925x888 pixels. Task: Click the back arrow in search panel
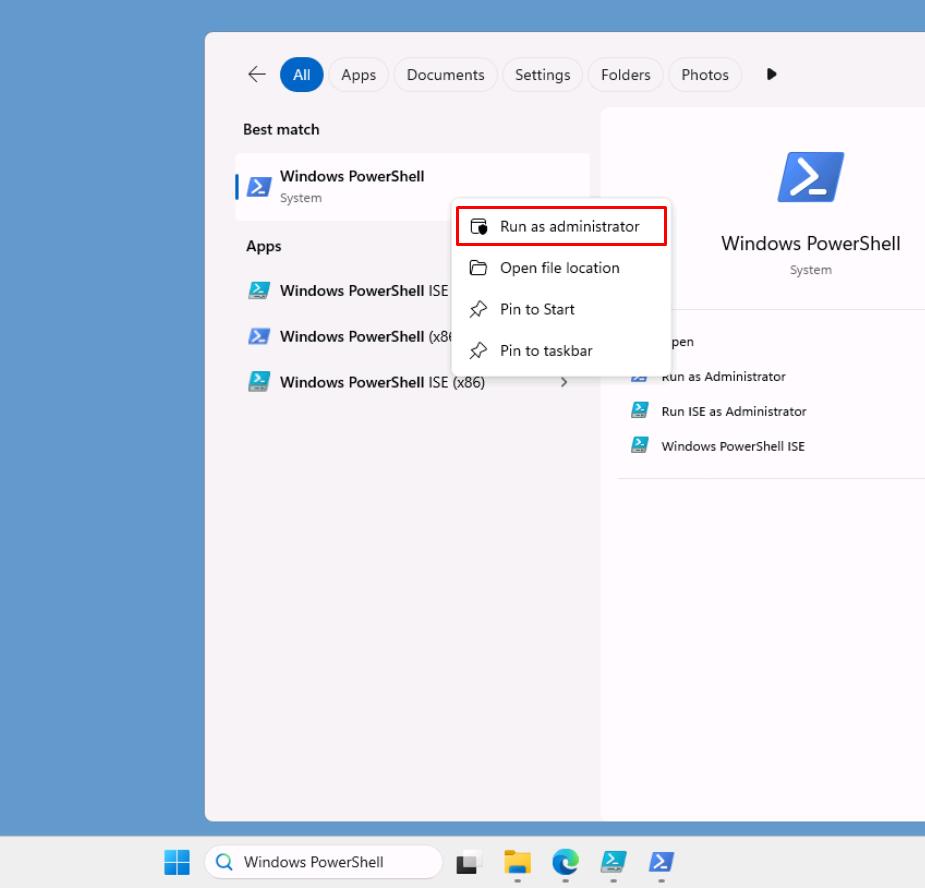click(257, 74)
